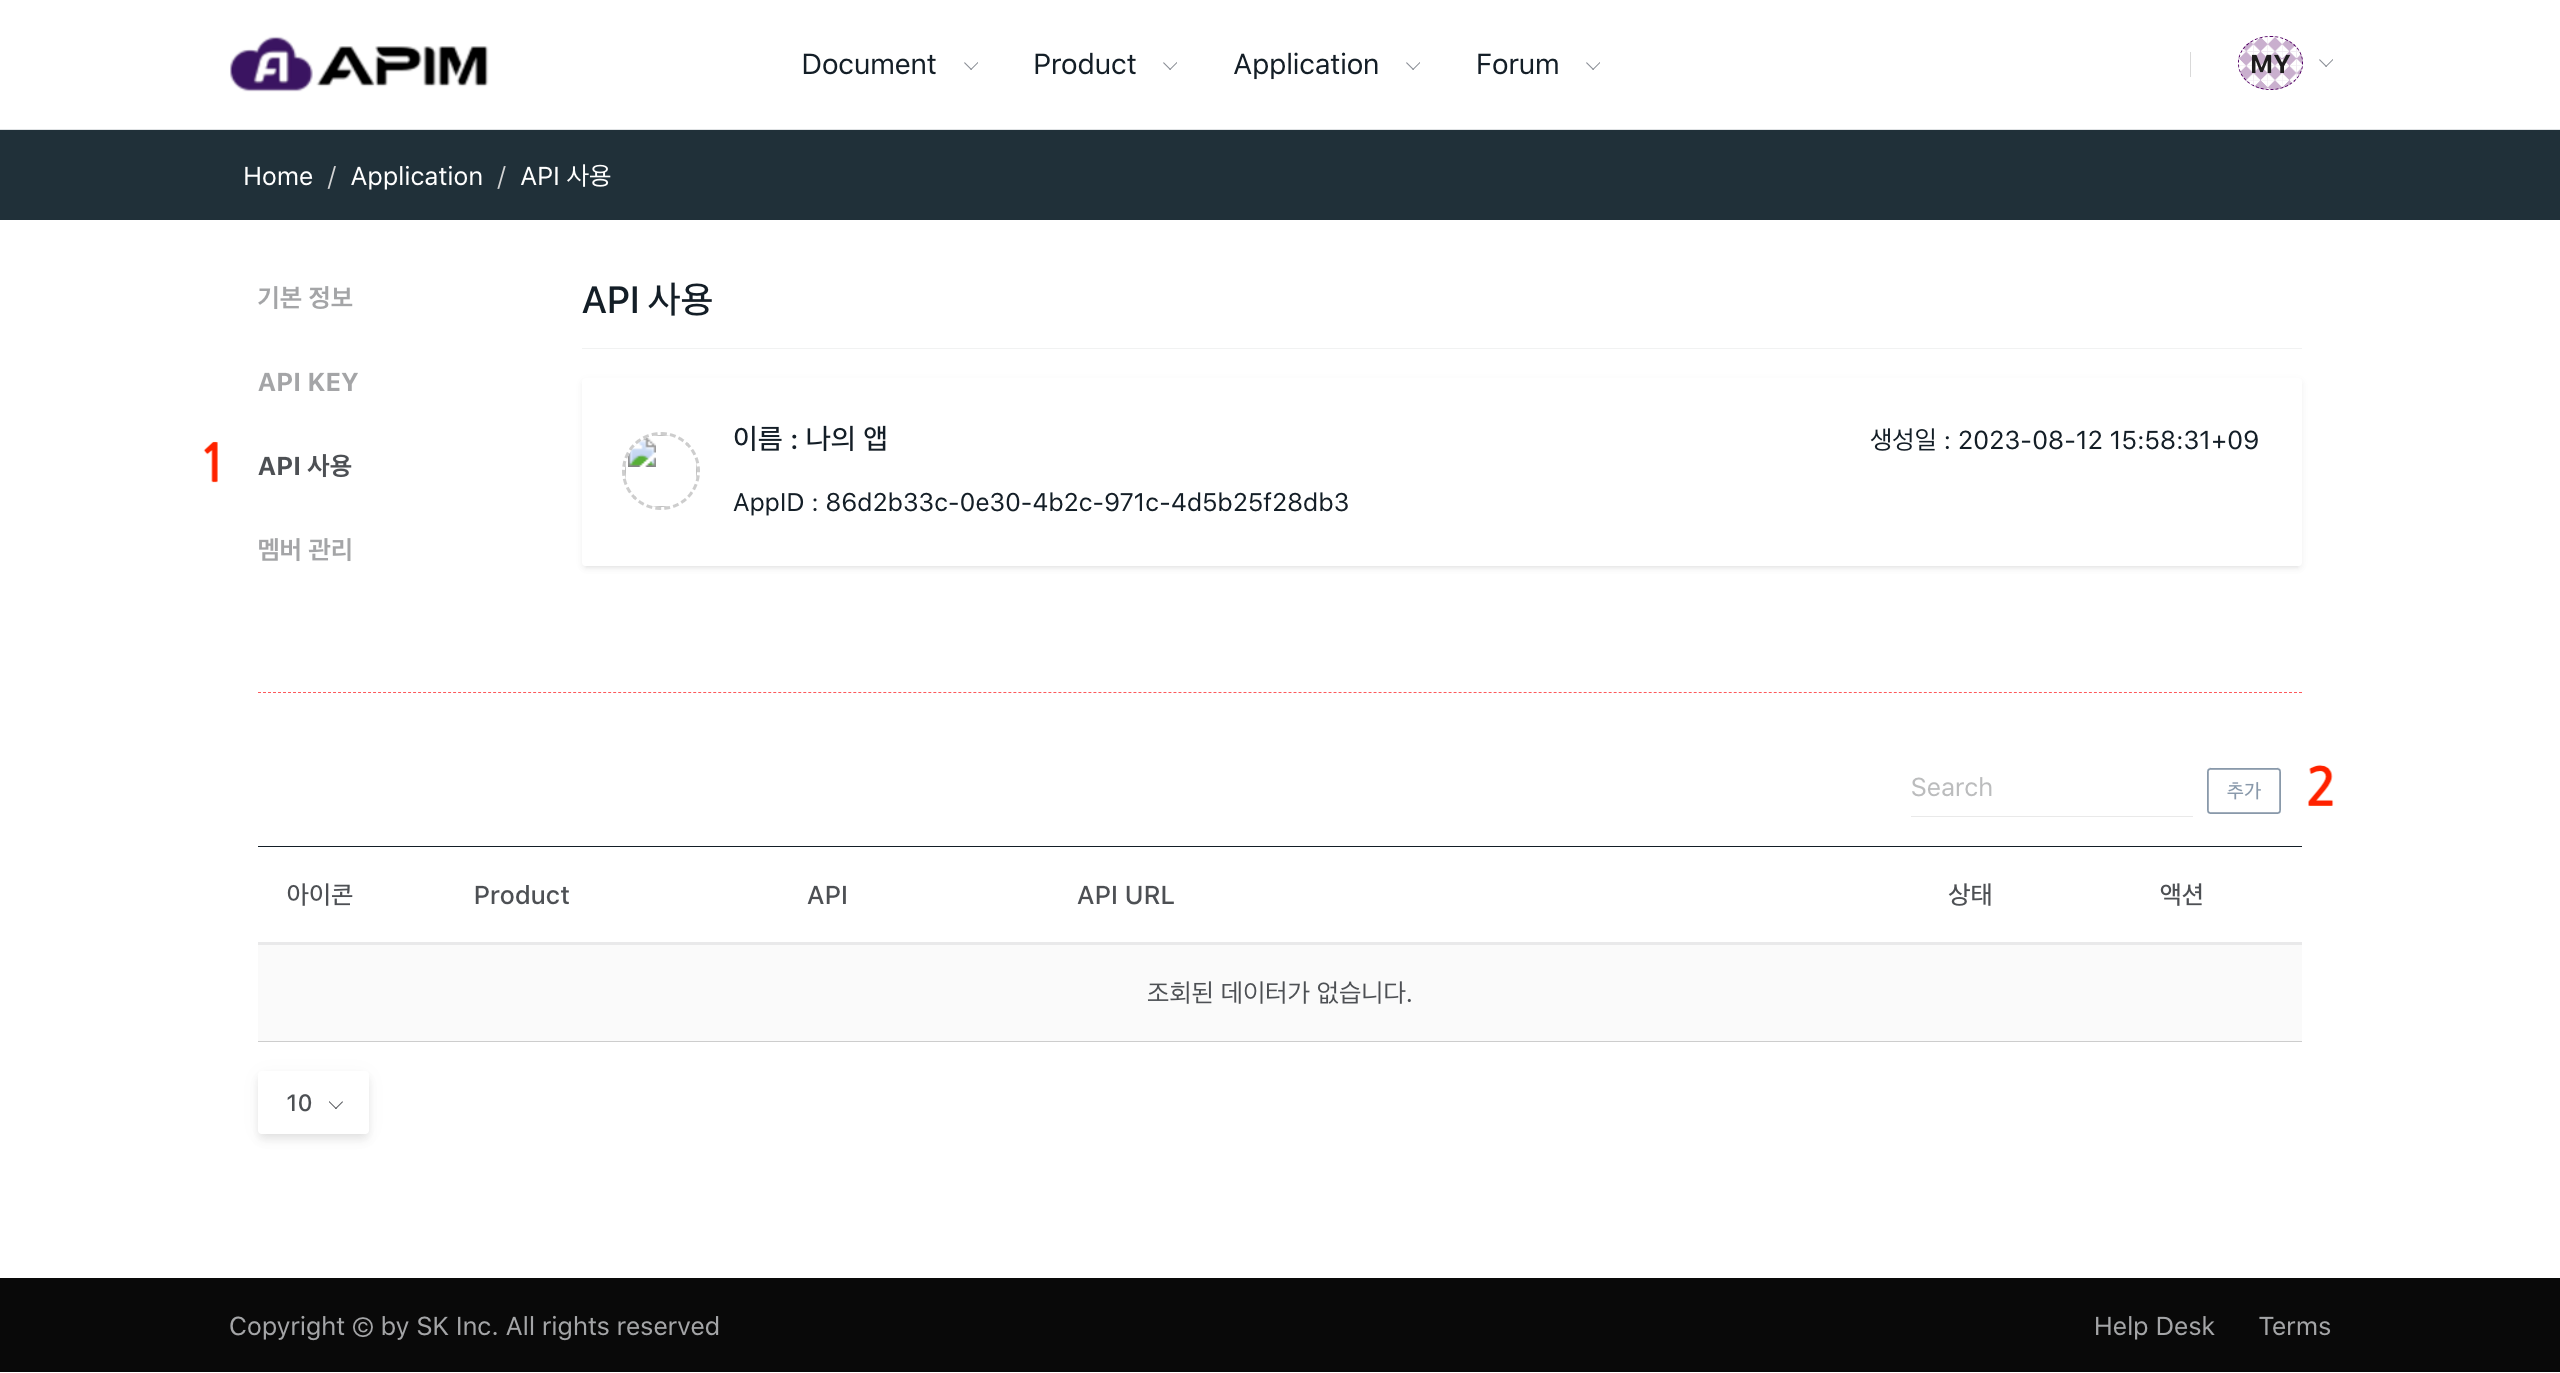Click the Product column header
Viewport: 2560px width, 1373px height.
pyautogui.click(x=521, y=895)
